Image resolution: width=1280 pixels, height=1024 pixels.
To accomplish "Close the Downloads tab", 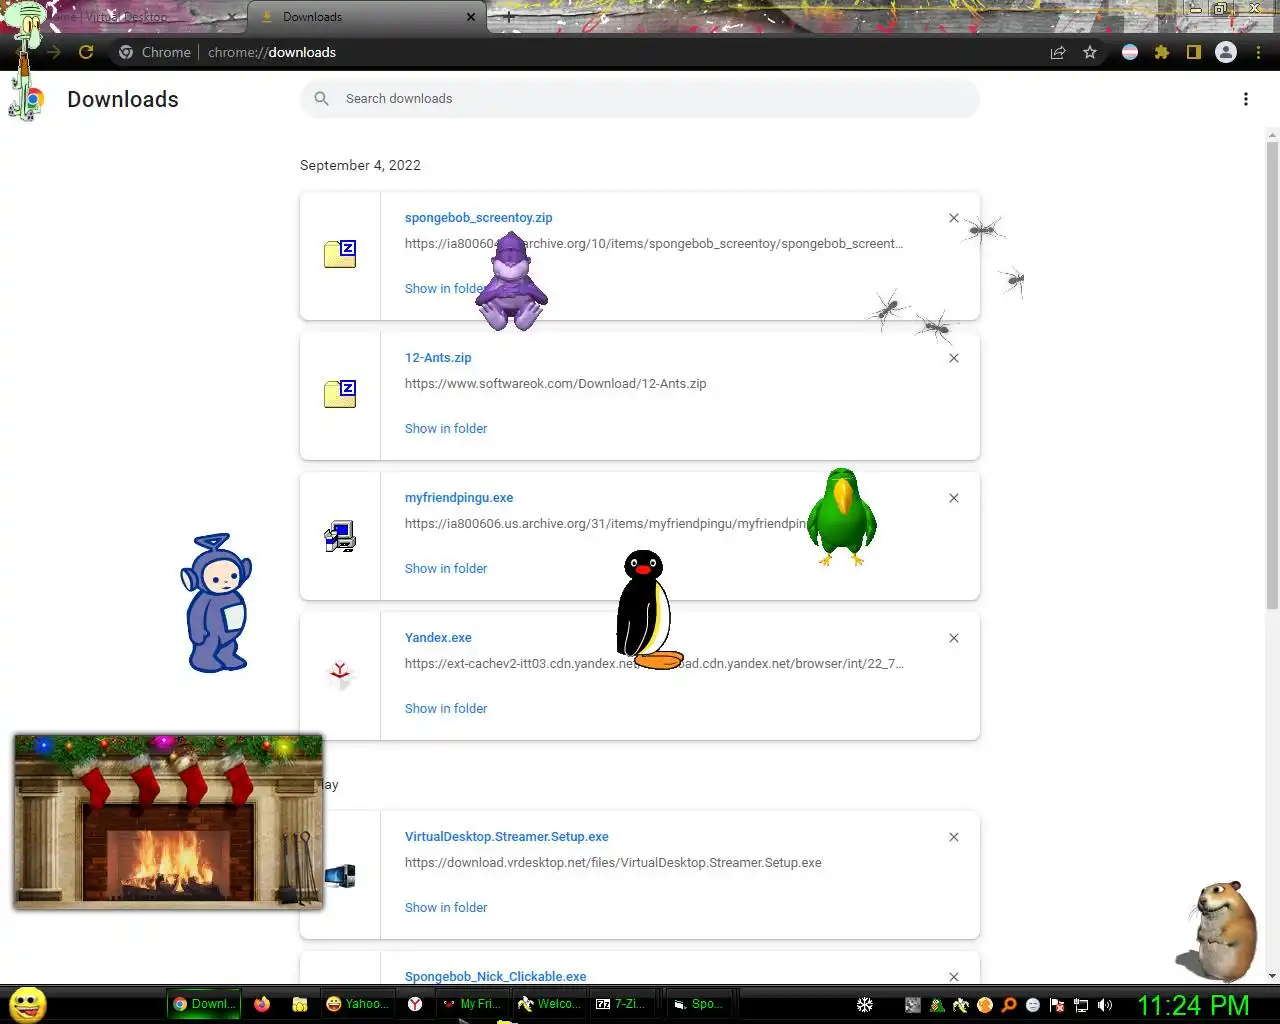I will coord(471,17).
